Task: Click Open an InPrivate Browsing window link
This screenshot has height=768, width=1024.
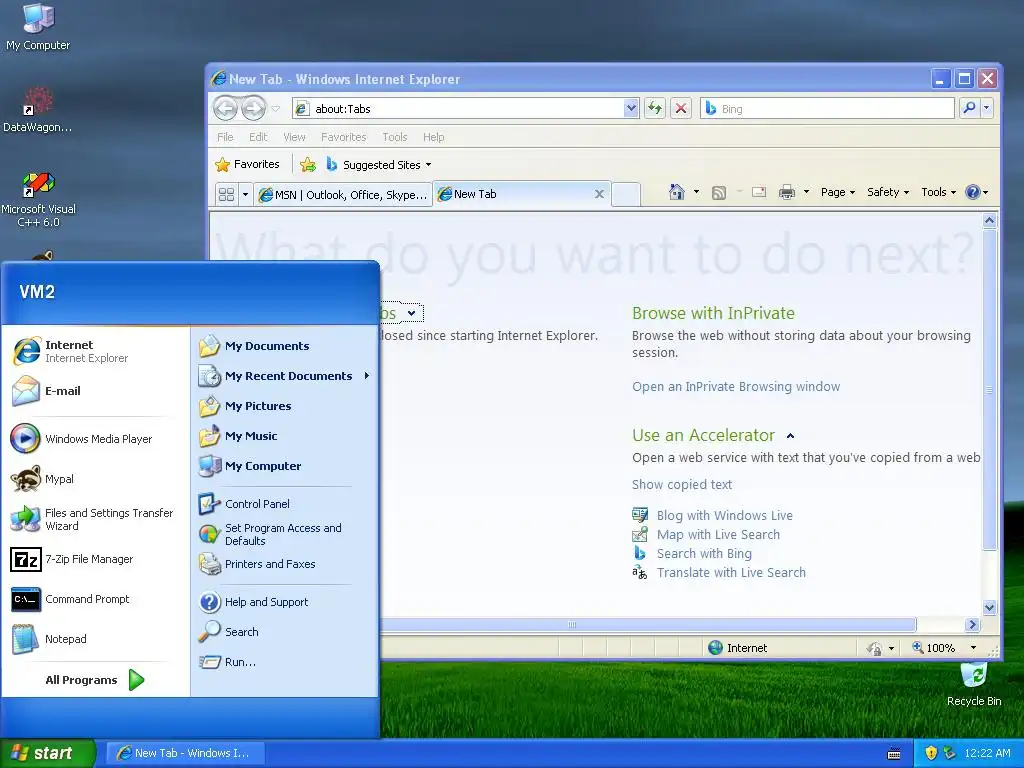Action: click(736, 387)
